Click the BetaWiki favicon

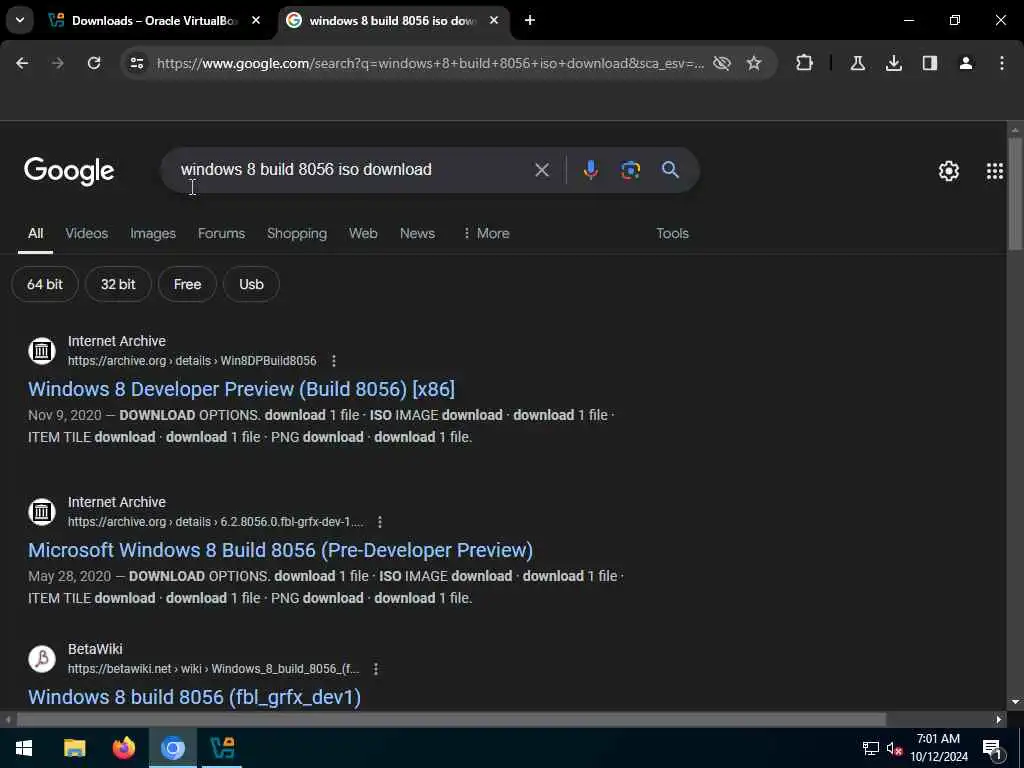(x=42, y=659)
